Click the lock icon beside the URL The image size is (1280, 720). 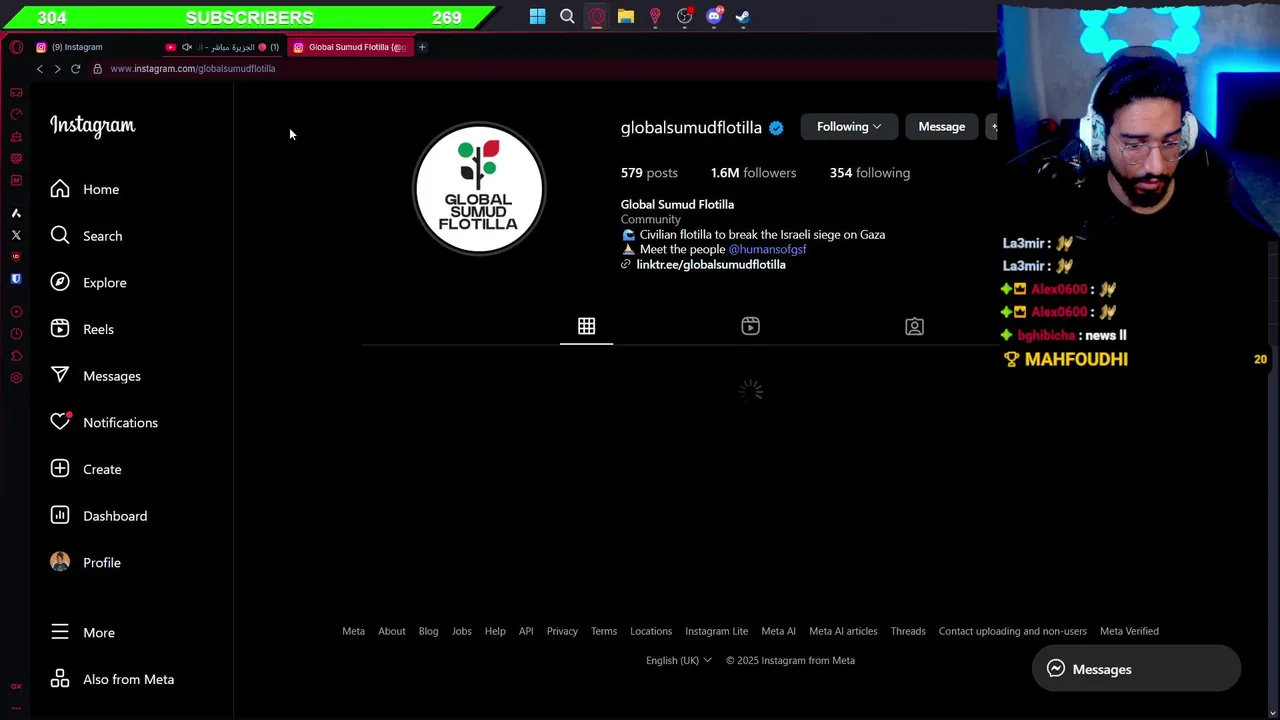click(x=97, y=69)
